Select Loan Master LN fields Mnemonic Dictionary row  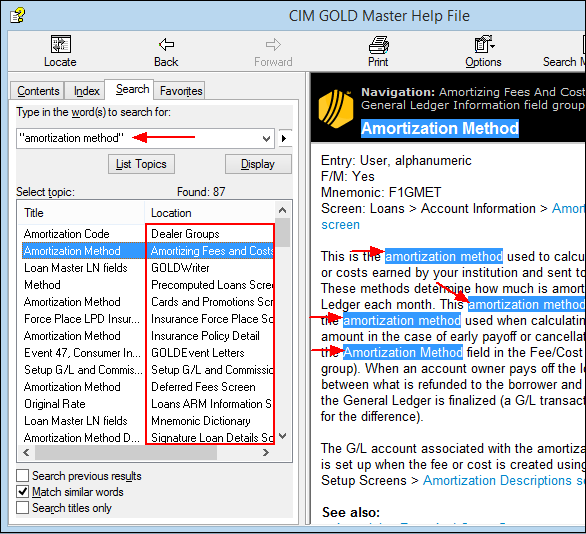[148, 421]
